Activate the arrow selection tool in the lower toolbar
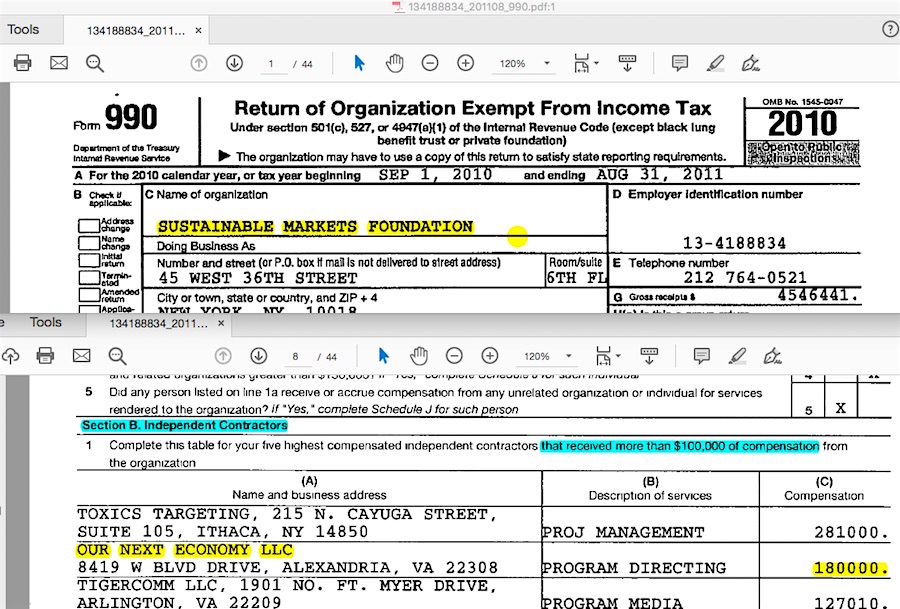Image resolution: width=900 pixels, height=609 pixels. tap(383, 356)
